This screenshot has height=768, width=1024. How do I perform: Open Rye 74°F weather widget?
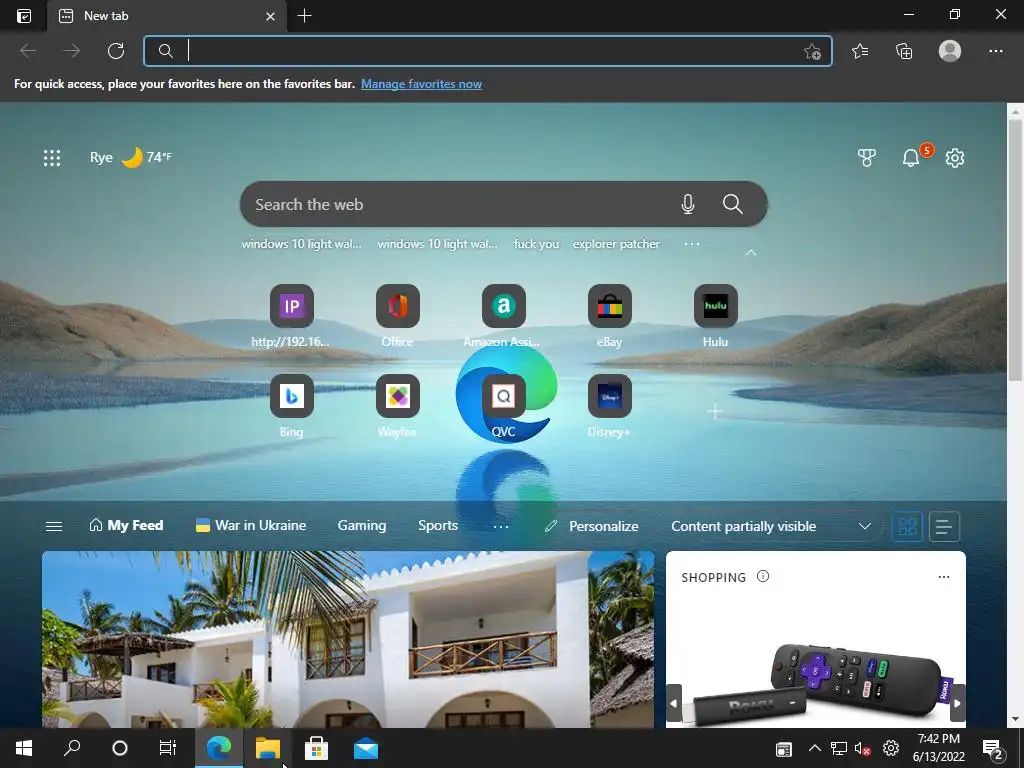tap(131, 157)
